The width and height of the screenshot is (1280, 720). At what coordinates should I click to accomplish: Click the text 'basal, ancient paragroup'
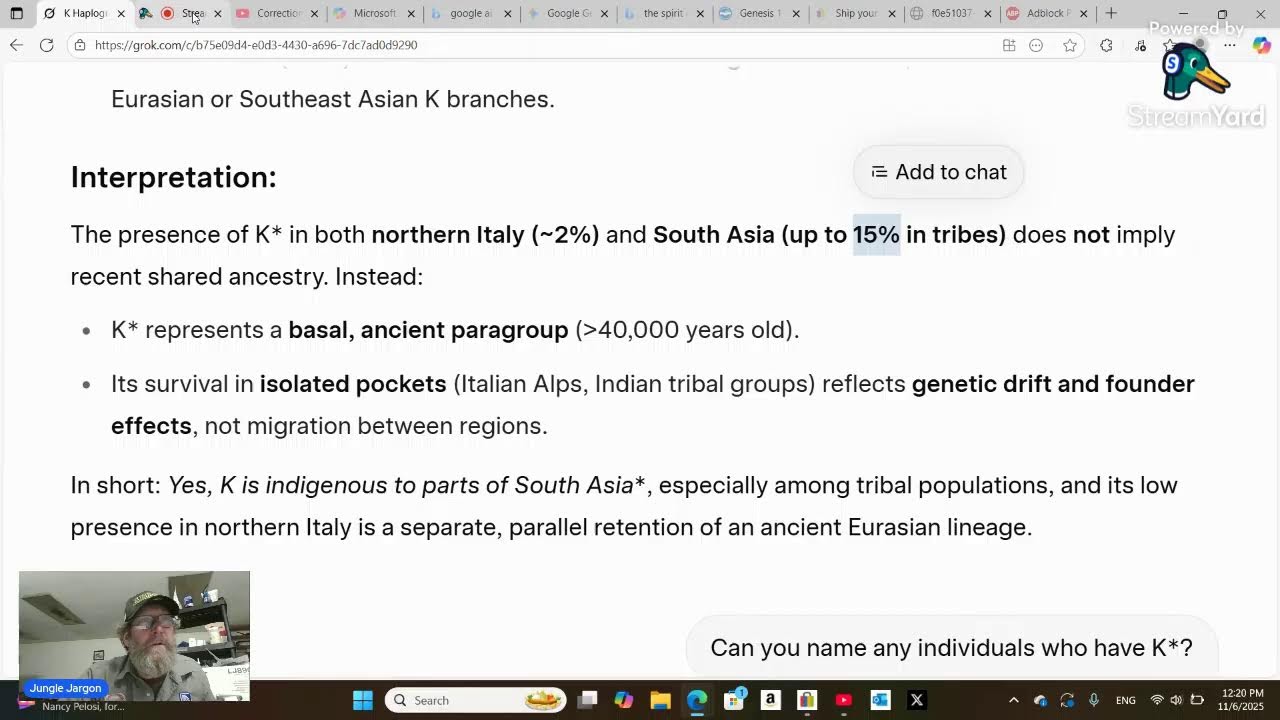[428, 330]
